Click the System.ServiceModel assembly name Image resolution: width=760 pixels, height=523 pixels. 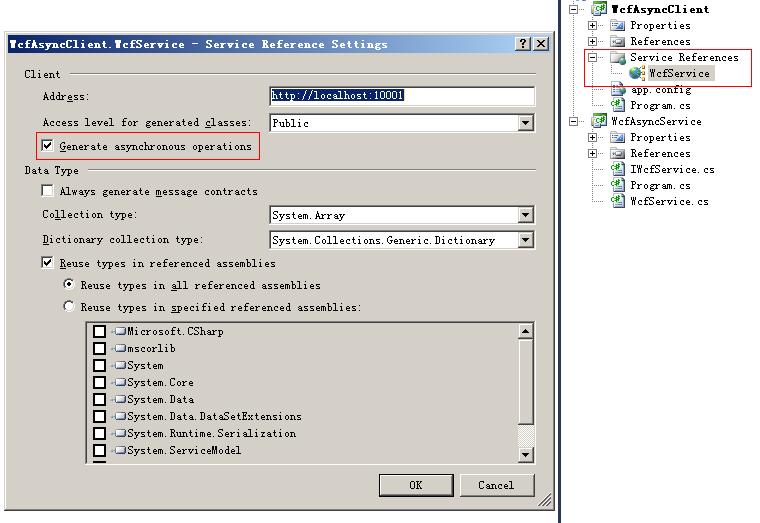184,450
